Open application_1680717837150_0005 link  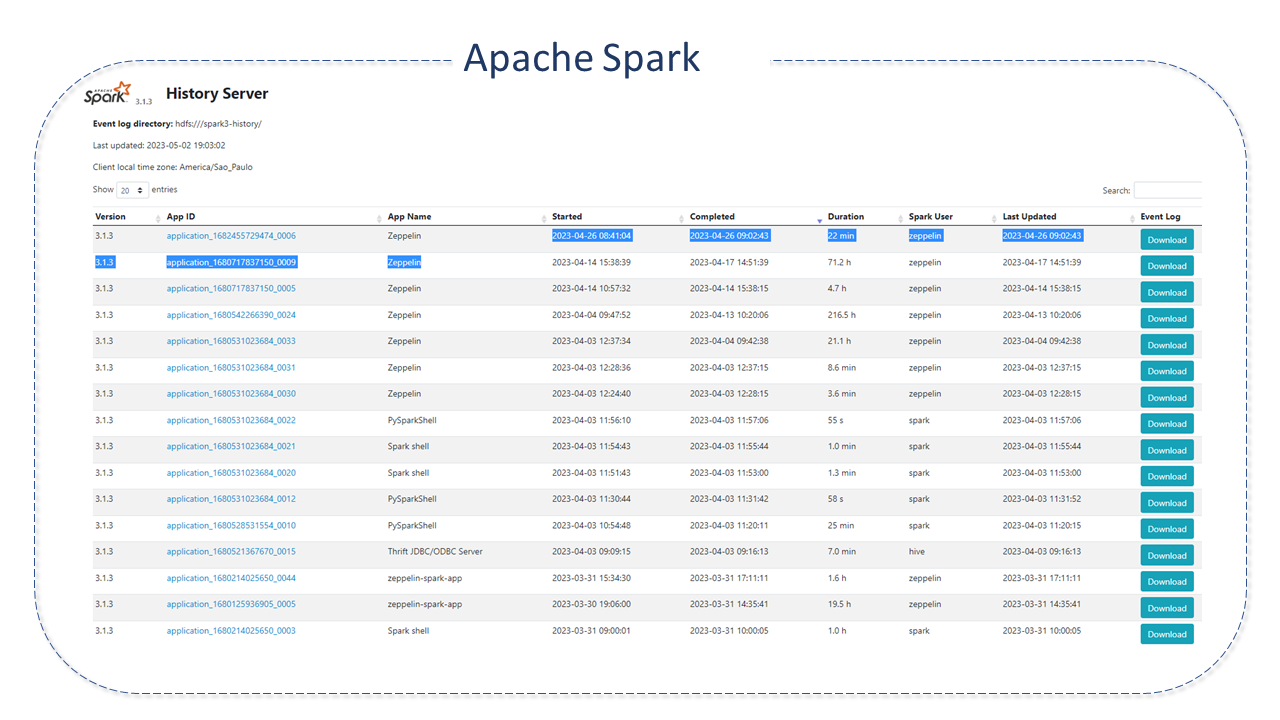pyautogui.click(x=231, y=289)
